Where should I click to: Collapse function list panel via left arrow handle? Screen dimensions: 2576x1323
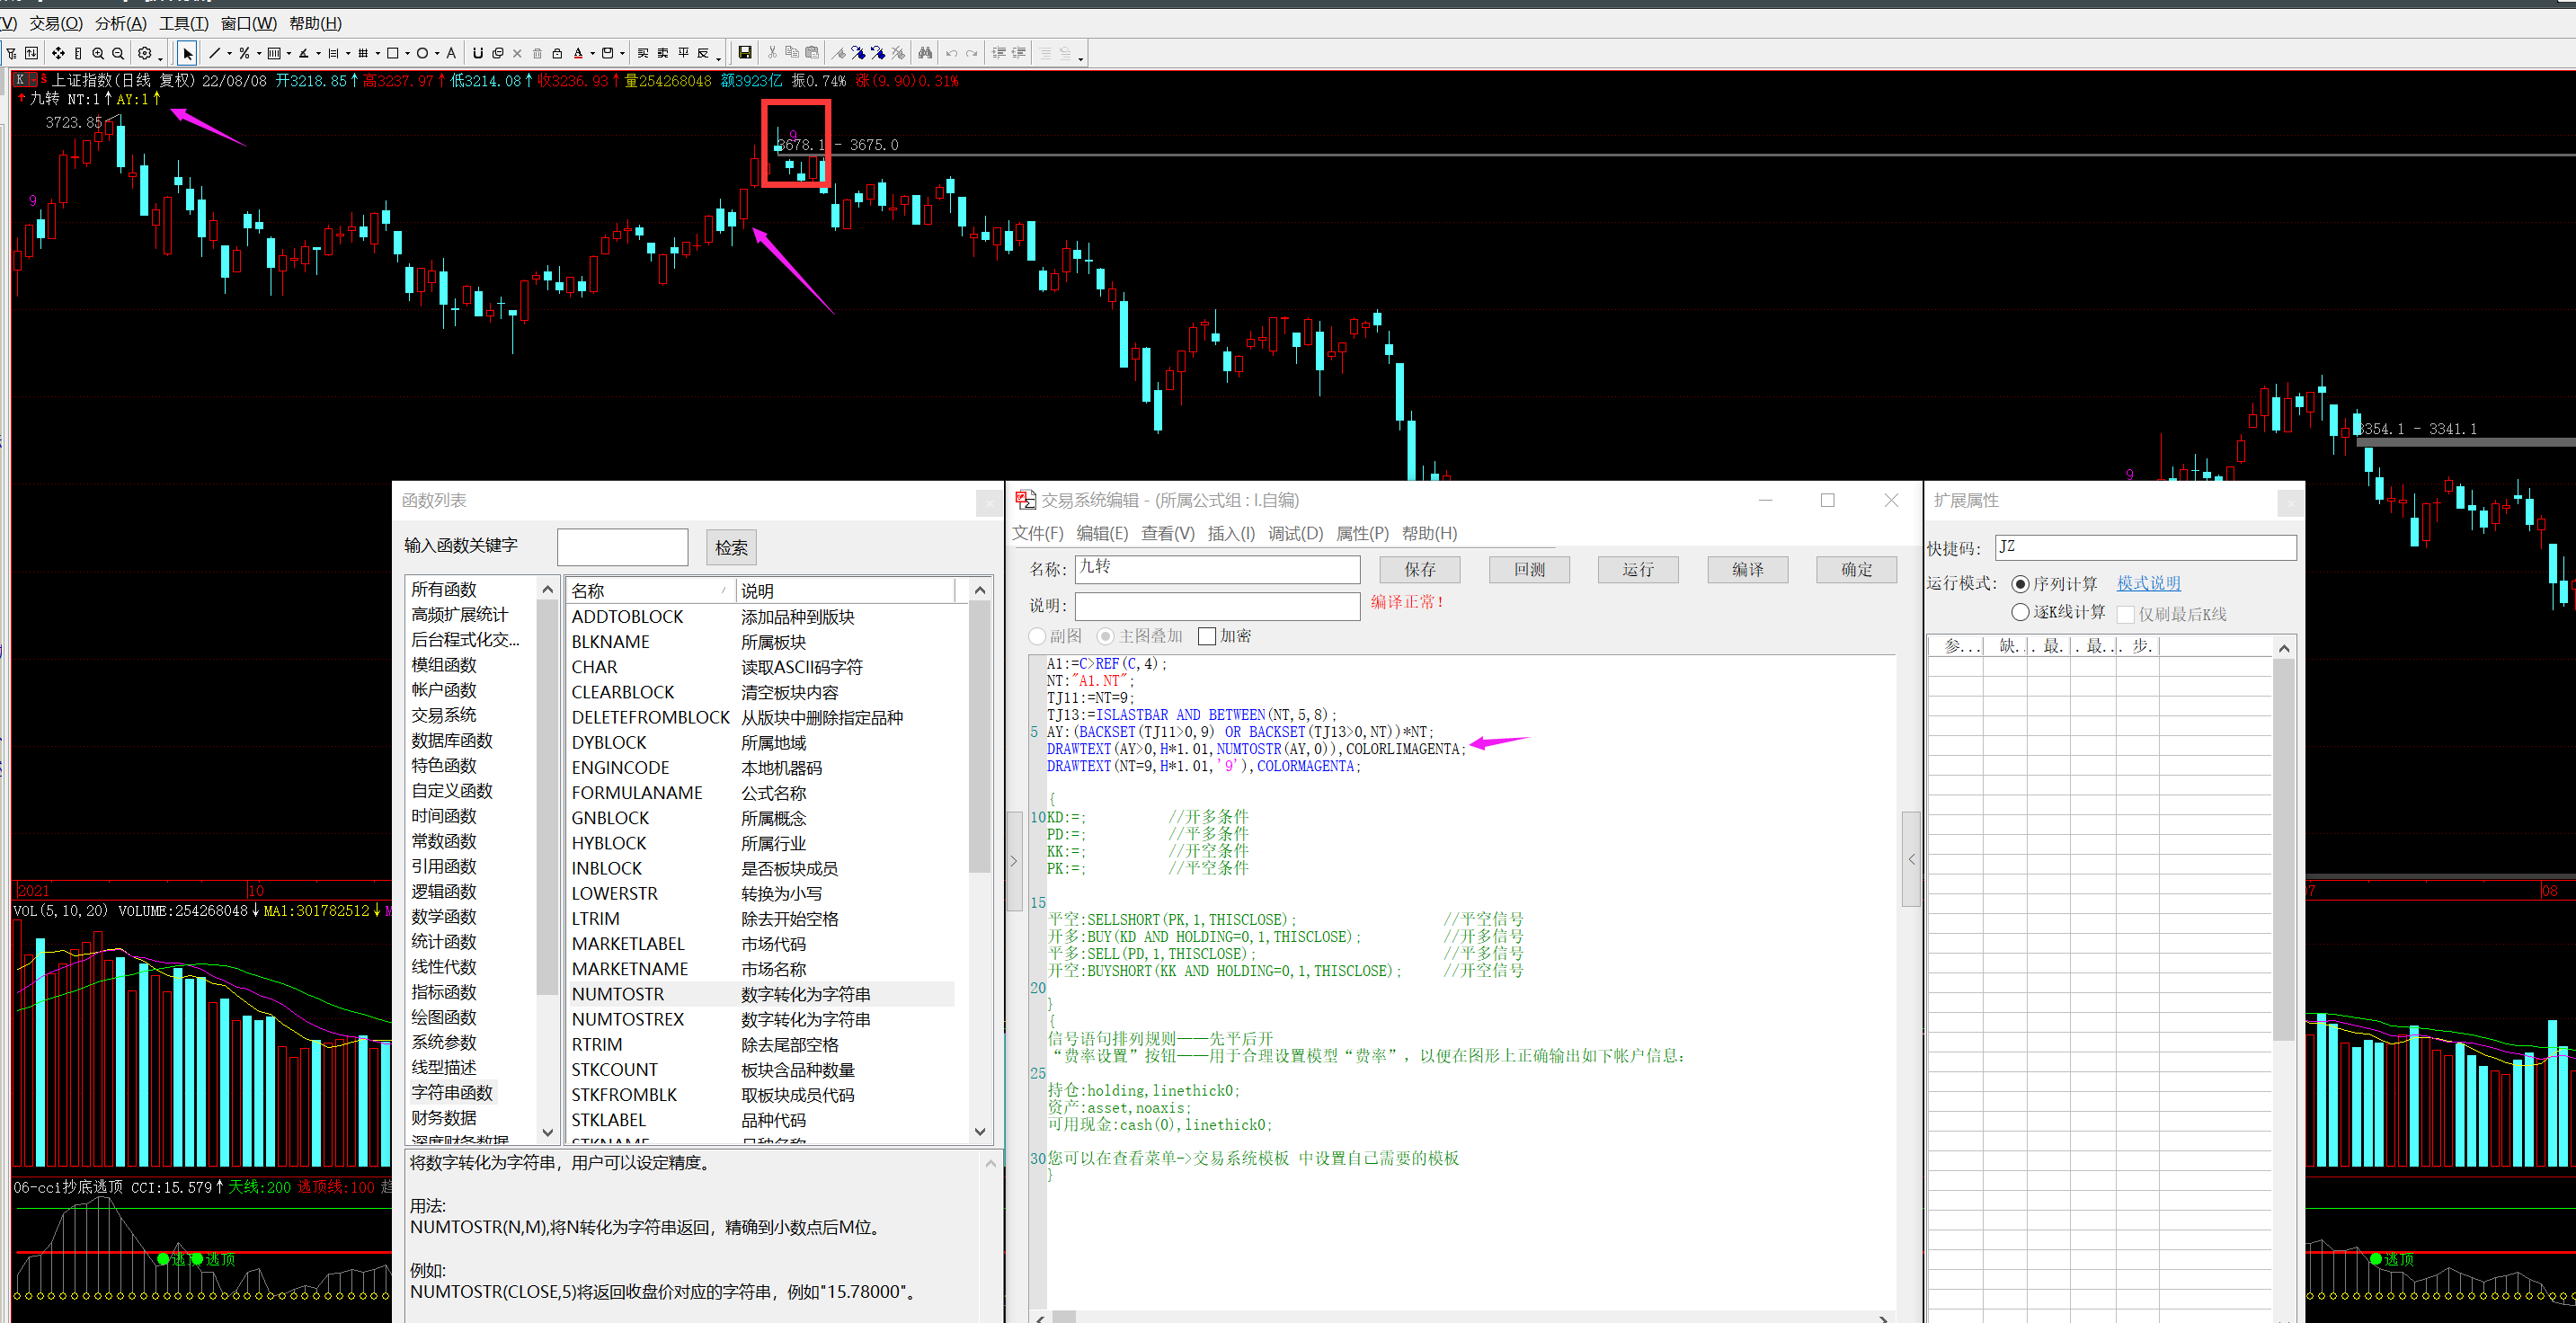tap(1013, 860)
